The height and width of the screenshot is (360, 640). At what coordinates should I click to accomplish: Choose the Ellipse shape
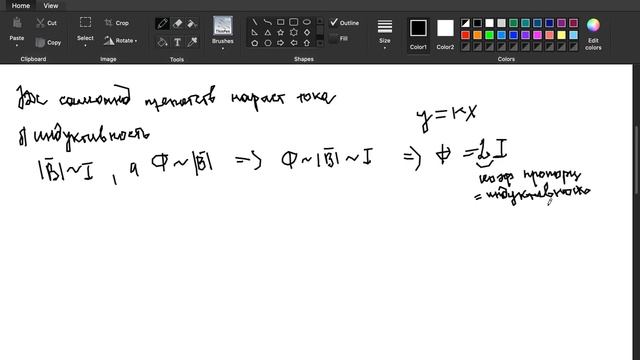click(307, 22)
